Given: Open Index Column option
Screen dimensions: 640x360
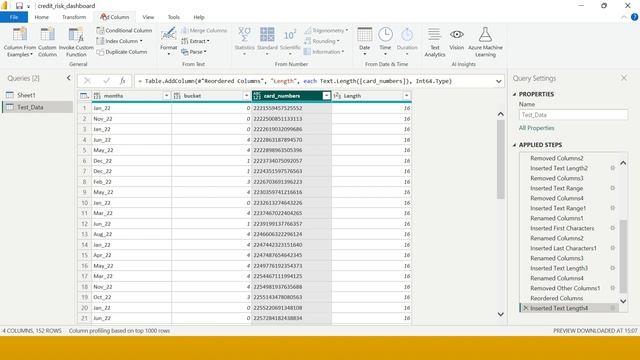Looking at the screenshot, I should click(120, 41).
